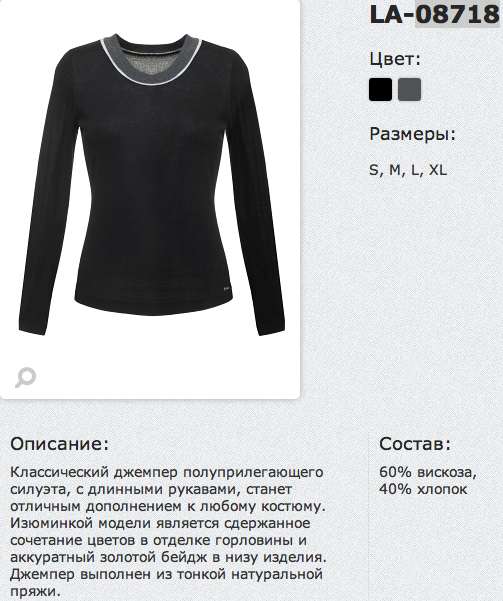Select size M in the sizes list
Viewport: 503px width, 601px height.
[395, 170]
